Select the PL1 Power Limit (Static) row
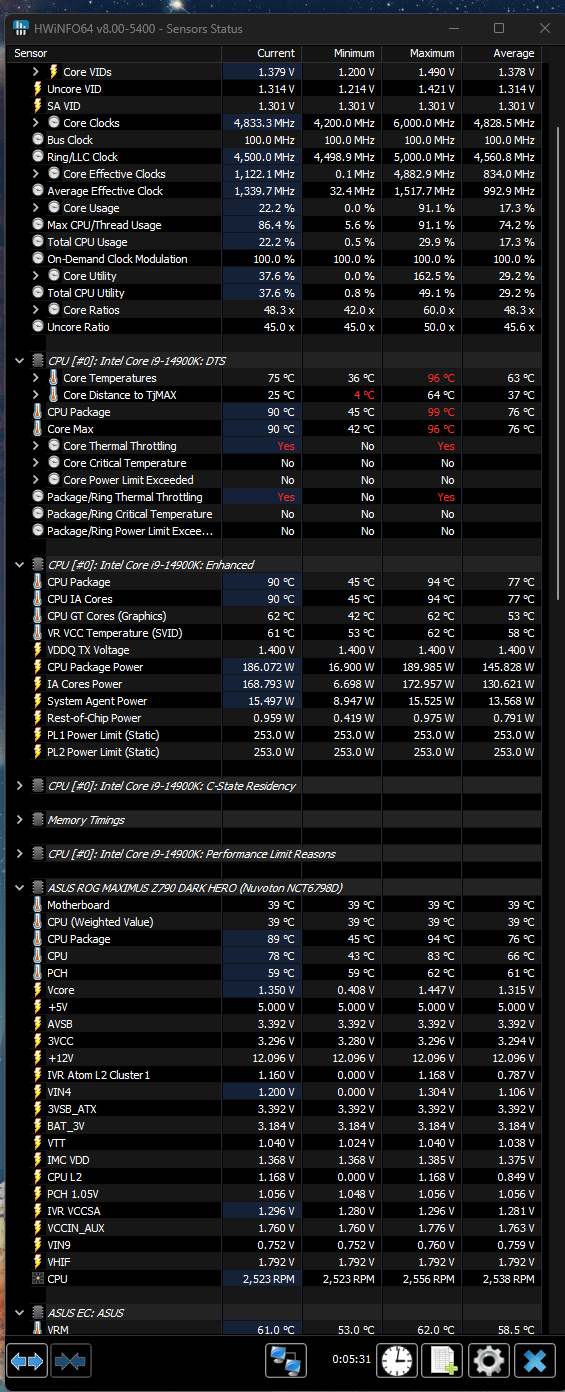The height and width of the screenshot is (1392, 565). pos(275,735)
